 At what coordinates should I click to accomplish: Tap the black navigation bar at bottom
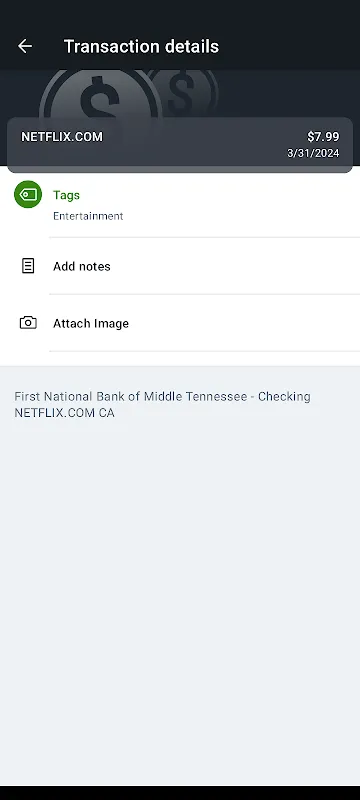coord(180,793)
